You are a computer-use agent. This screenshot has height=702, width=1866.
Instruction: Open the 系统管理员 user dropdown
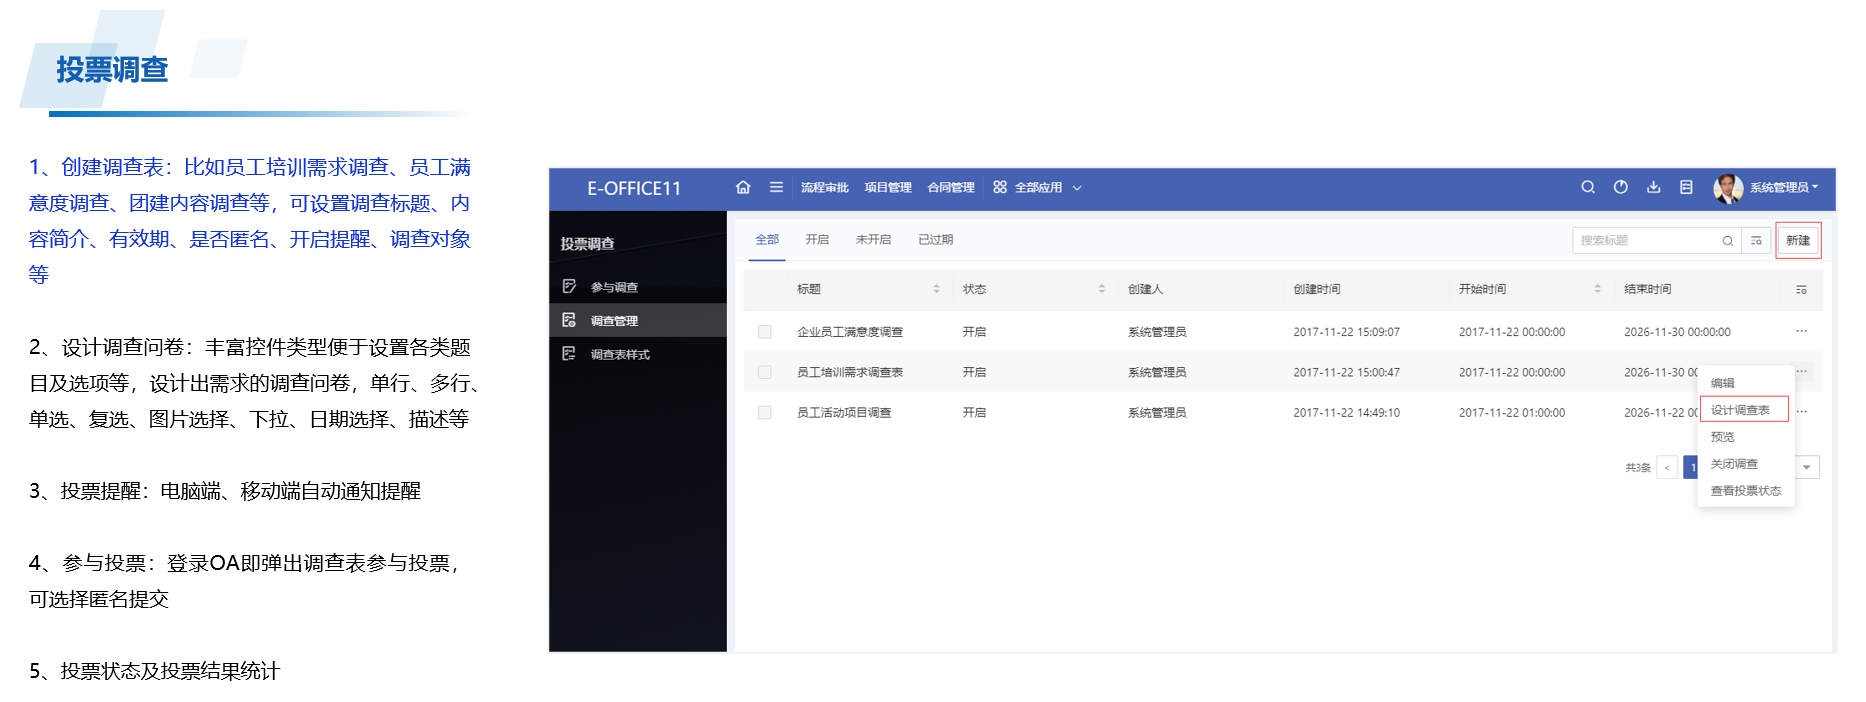click(1784, 188)
